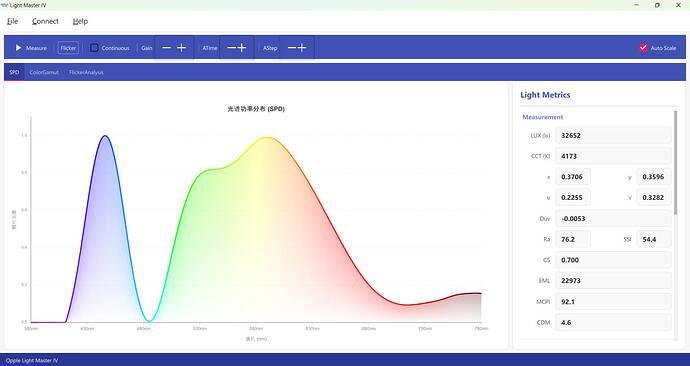Increase AStep with the plus icon
Image resolution: width=690 pixels, height=366 pixels.
[x=302, y=48]
